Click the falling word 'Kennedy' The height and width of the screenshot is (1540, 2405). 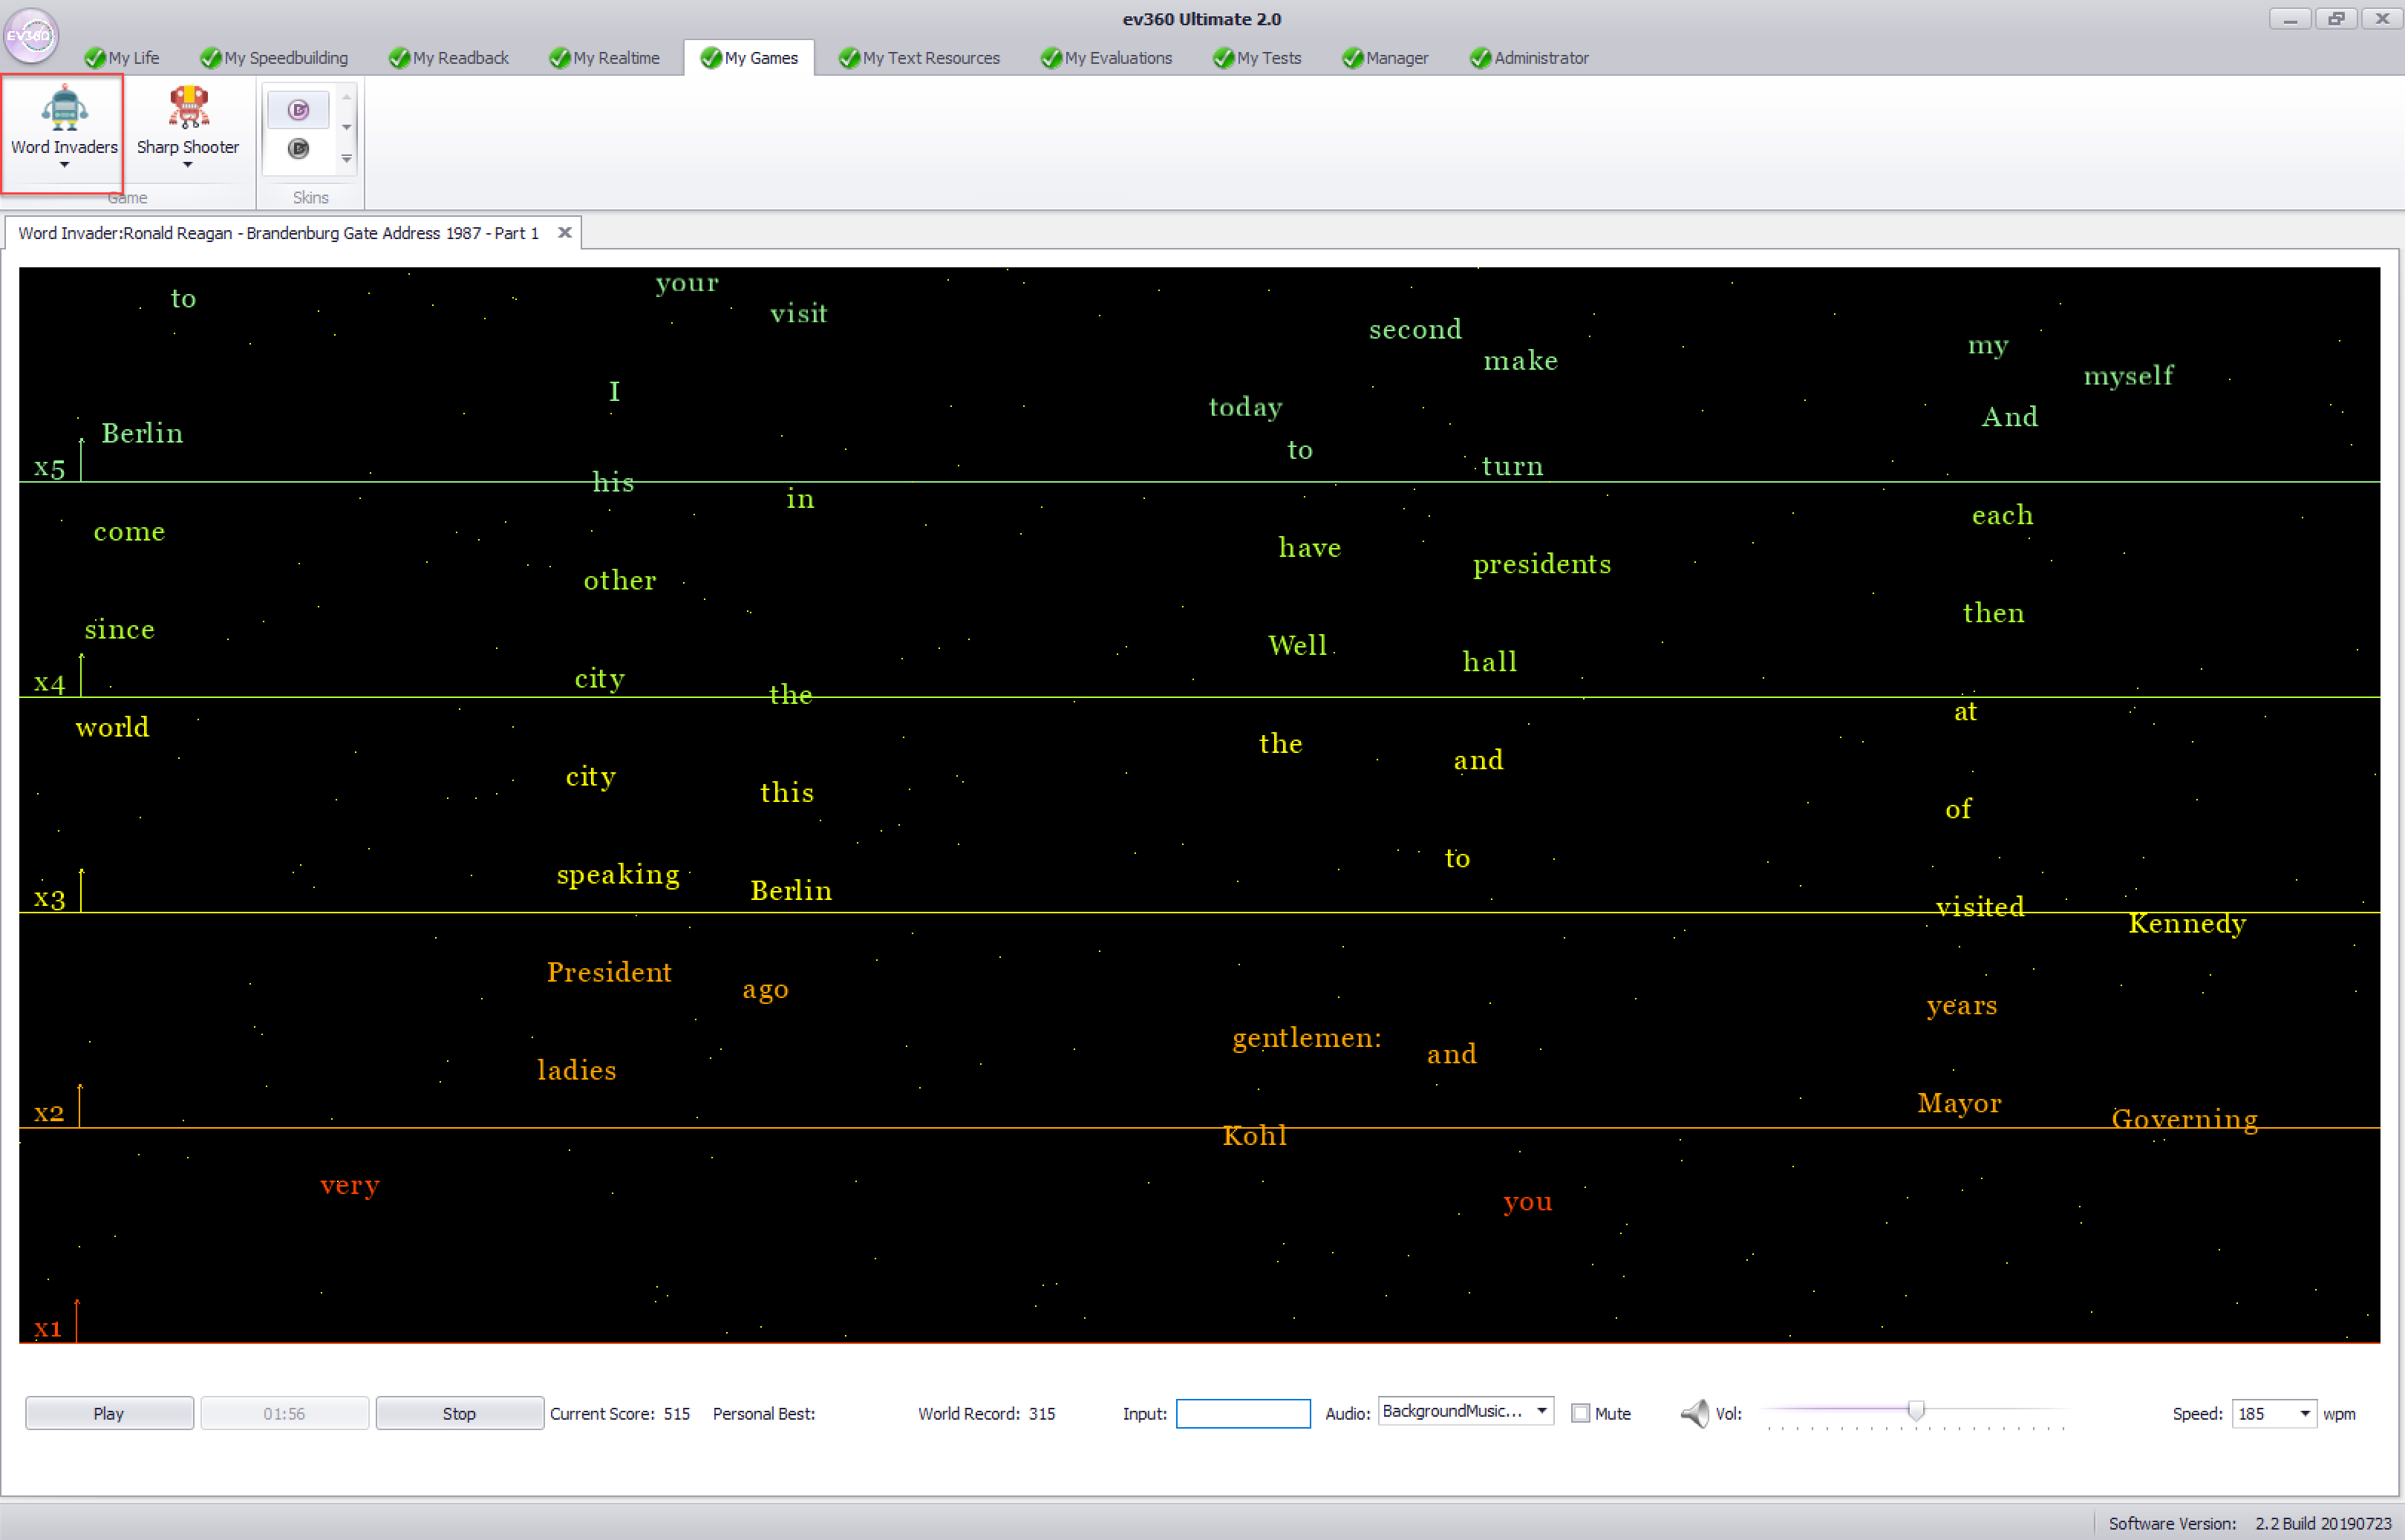point(2187,923)
